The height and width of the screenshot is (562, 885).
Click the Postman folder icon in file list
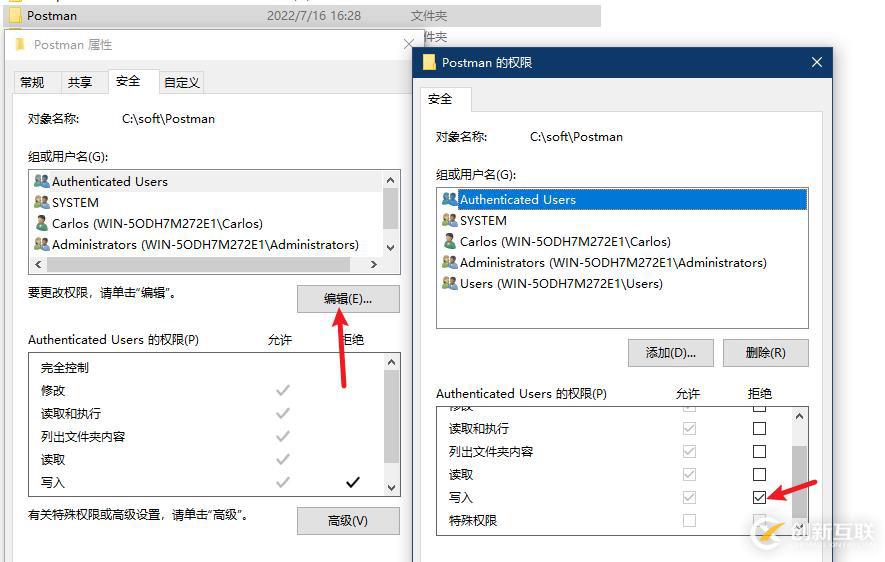[x=15, y=16]
